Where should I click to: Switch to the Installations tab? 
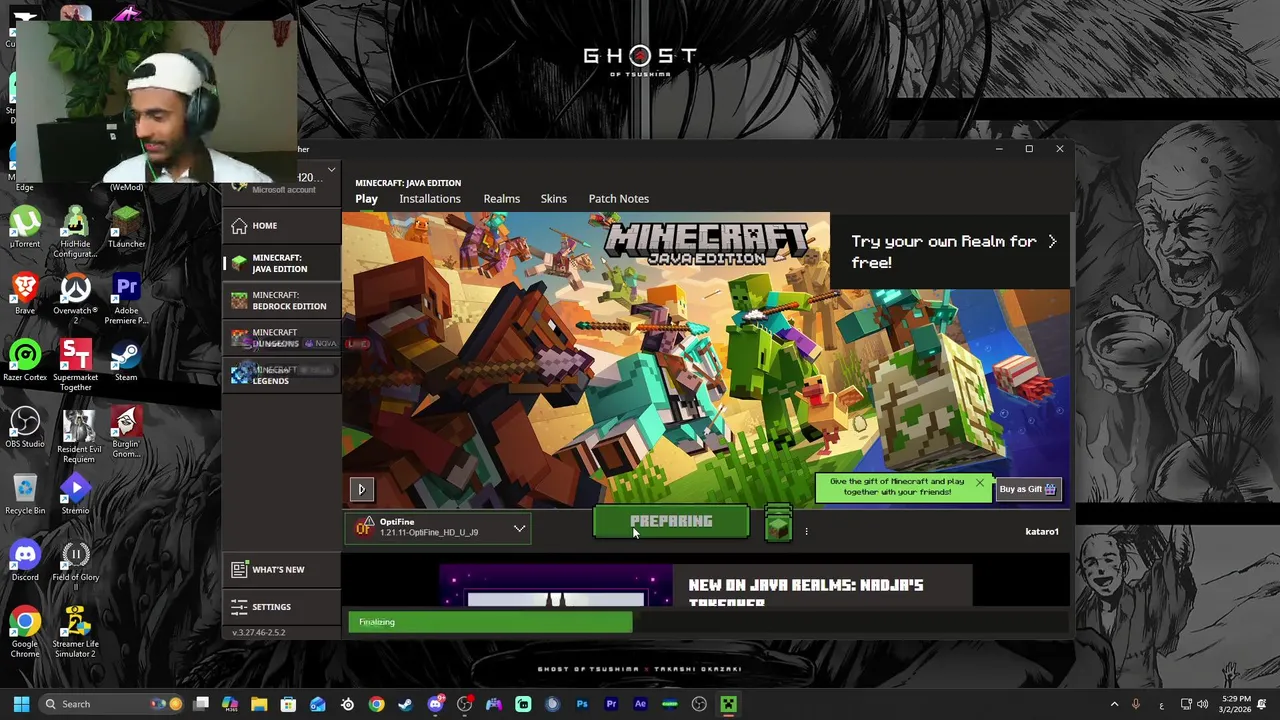point(430,199)
